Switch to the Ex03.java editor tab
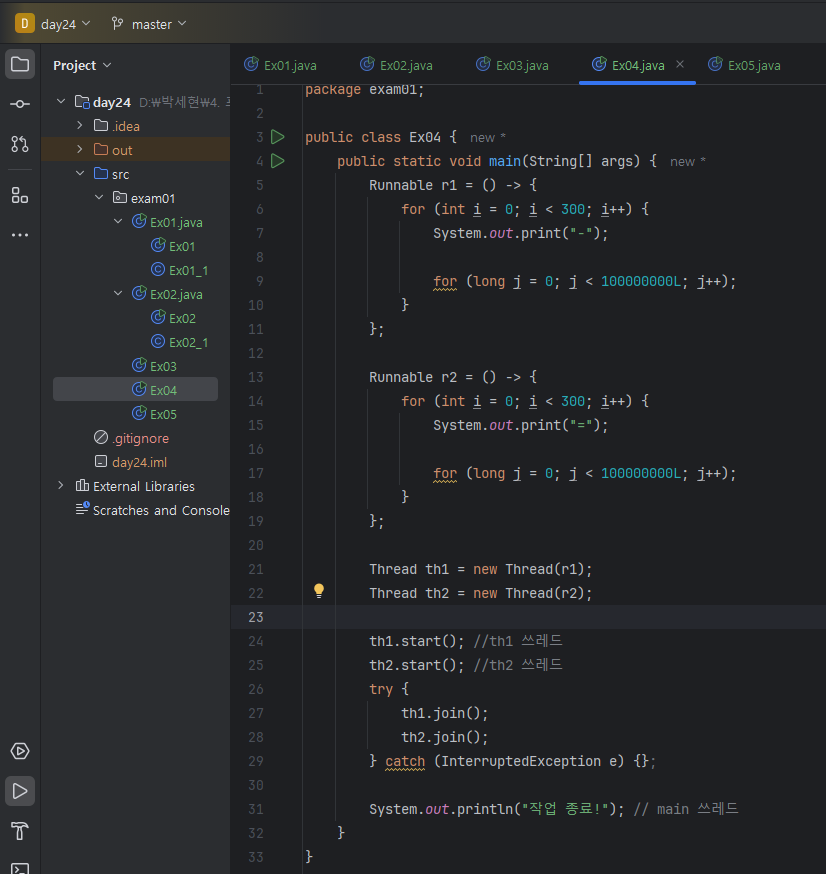Image resolution: width=826 pixels, height=874 pixels. [512, 65]
